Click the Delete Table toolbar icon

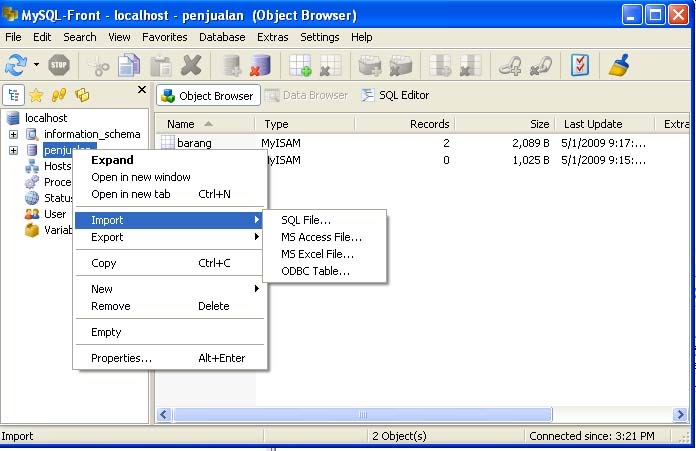click(331, 66)
